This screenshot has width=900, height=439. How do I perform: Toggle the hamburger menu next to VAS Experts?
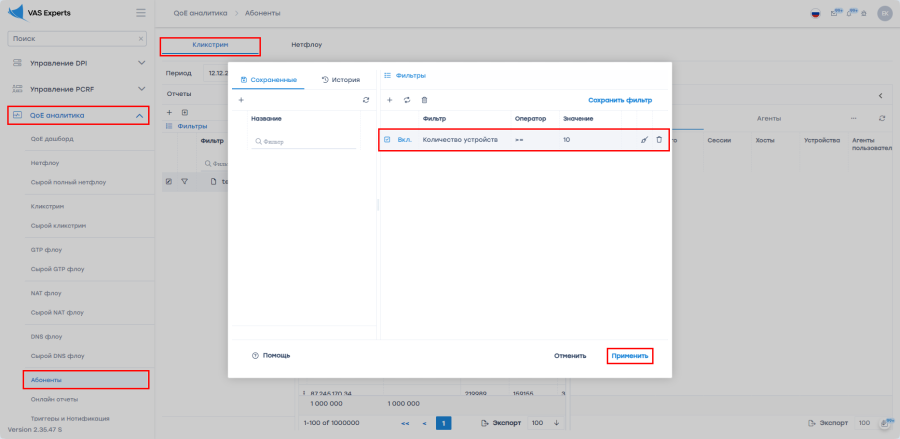click(141, 13)
